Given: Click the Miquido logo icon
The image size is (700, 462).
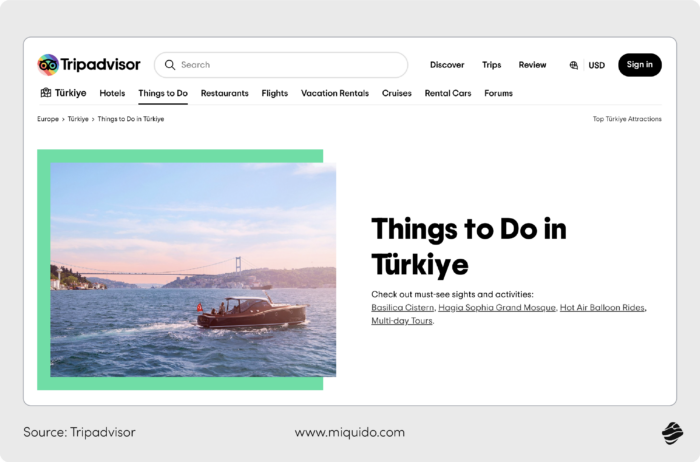Looking at the screenshot, I should (x=672, y=433).
